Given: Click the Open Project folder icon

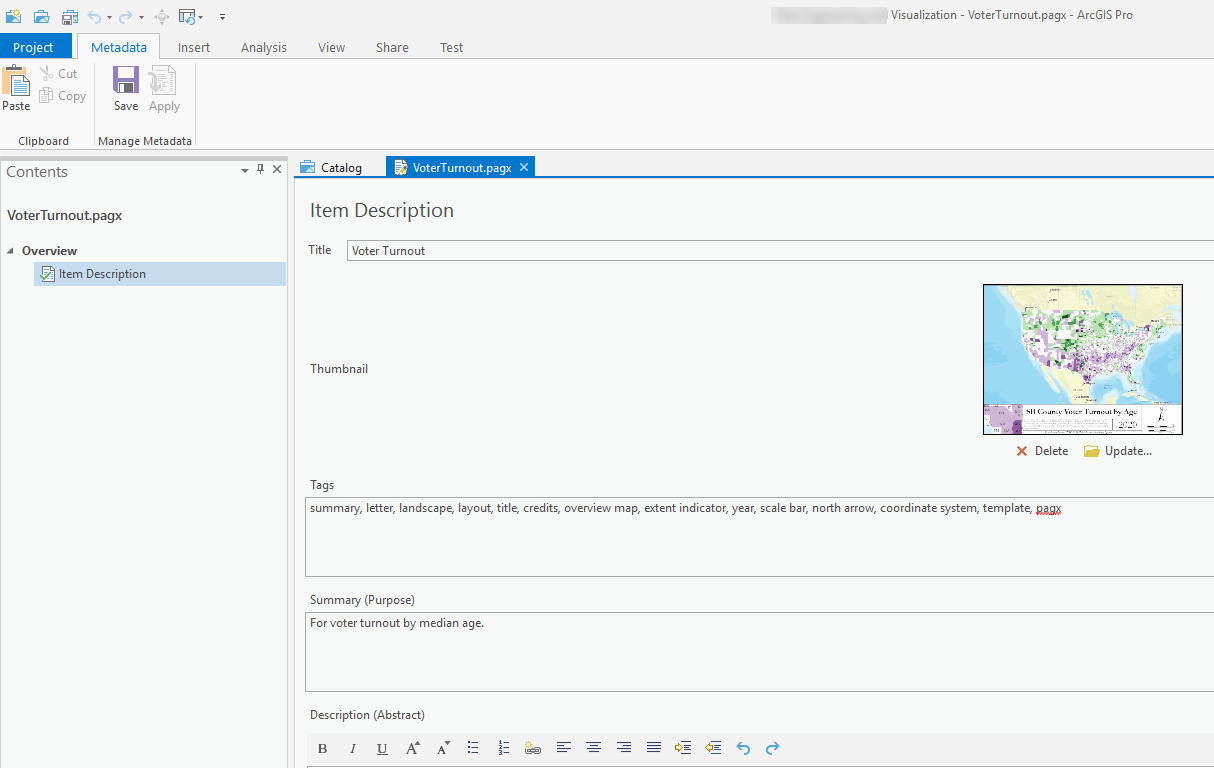Looking at the screenshot, I should click(x=41, y=16).
